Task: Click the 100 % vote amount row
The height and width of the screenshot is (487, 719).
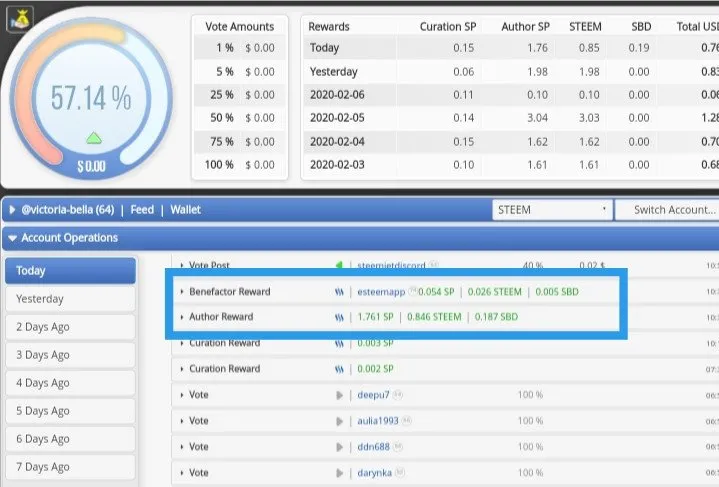Action: click(240, 165)
